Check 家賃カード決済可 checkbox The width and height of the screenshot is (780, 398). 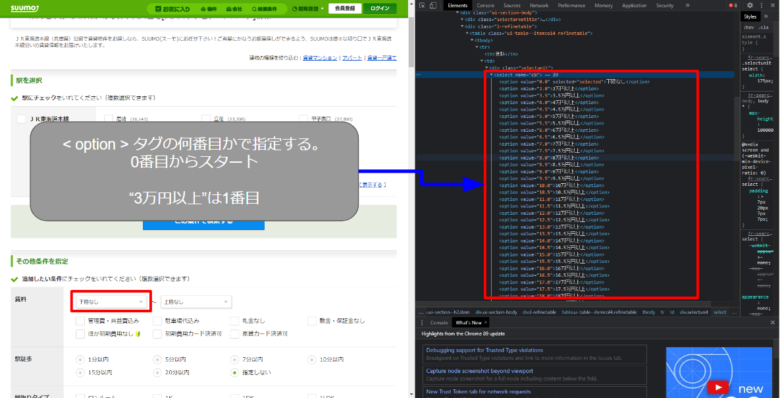tap(235, 334)
